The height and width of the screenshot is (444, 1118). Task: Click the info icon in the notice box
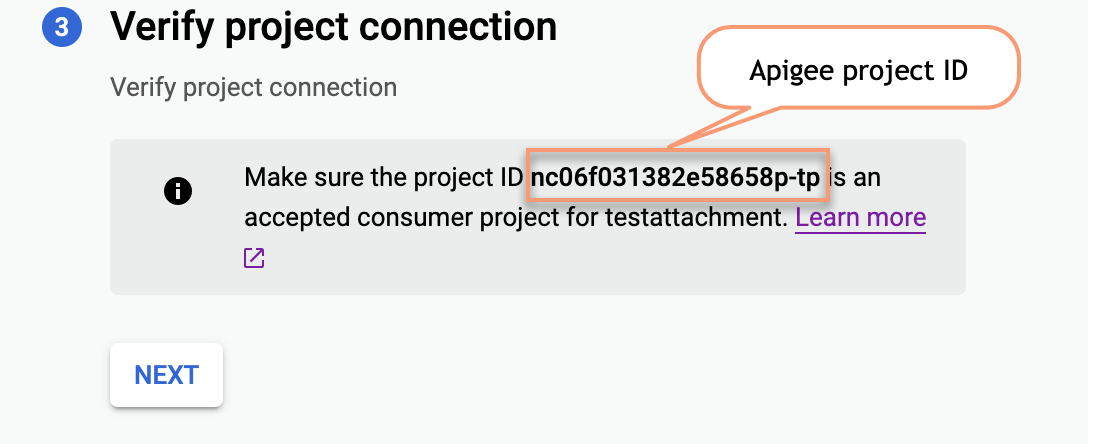click(x=177, y=191)
